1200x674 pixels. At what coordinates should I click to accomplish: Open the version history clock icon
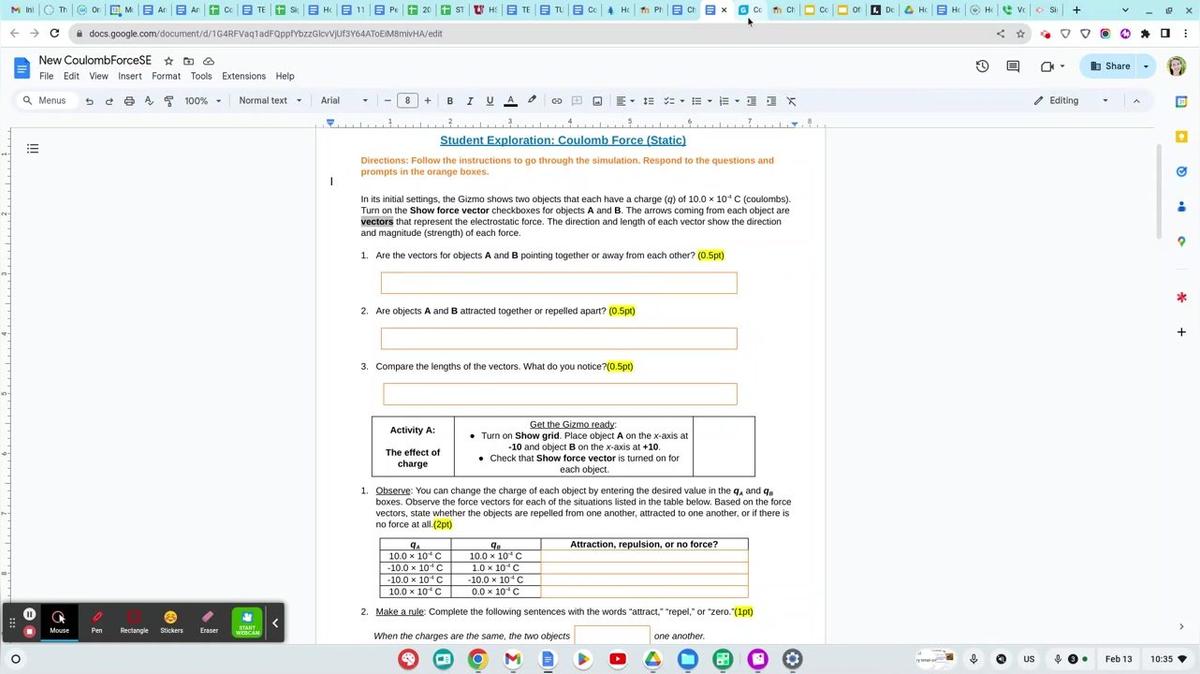982,67
